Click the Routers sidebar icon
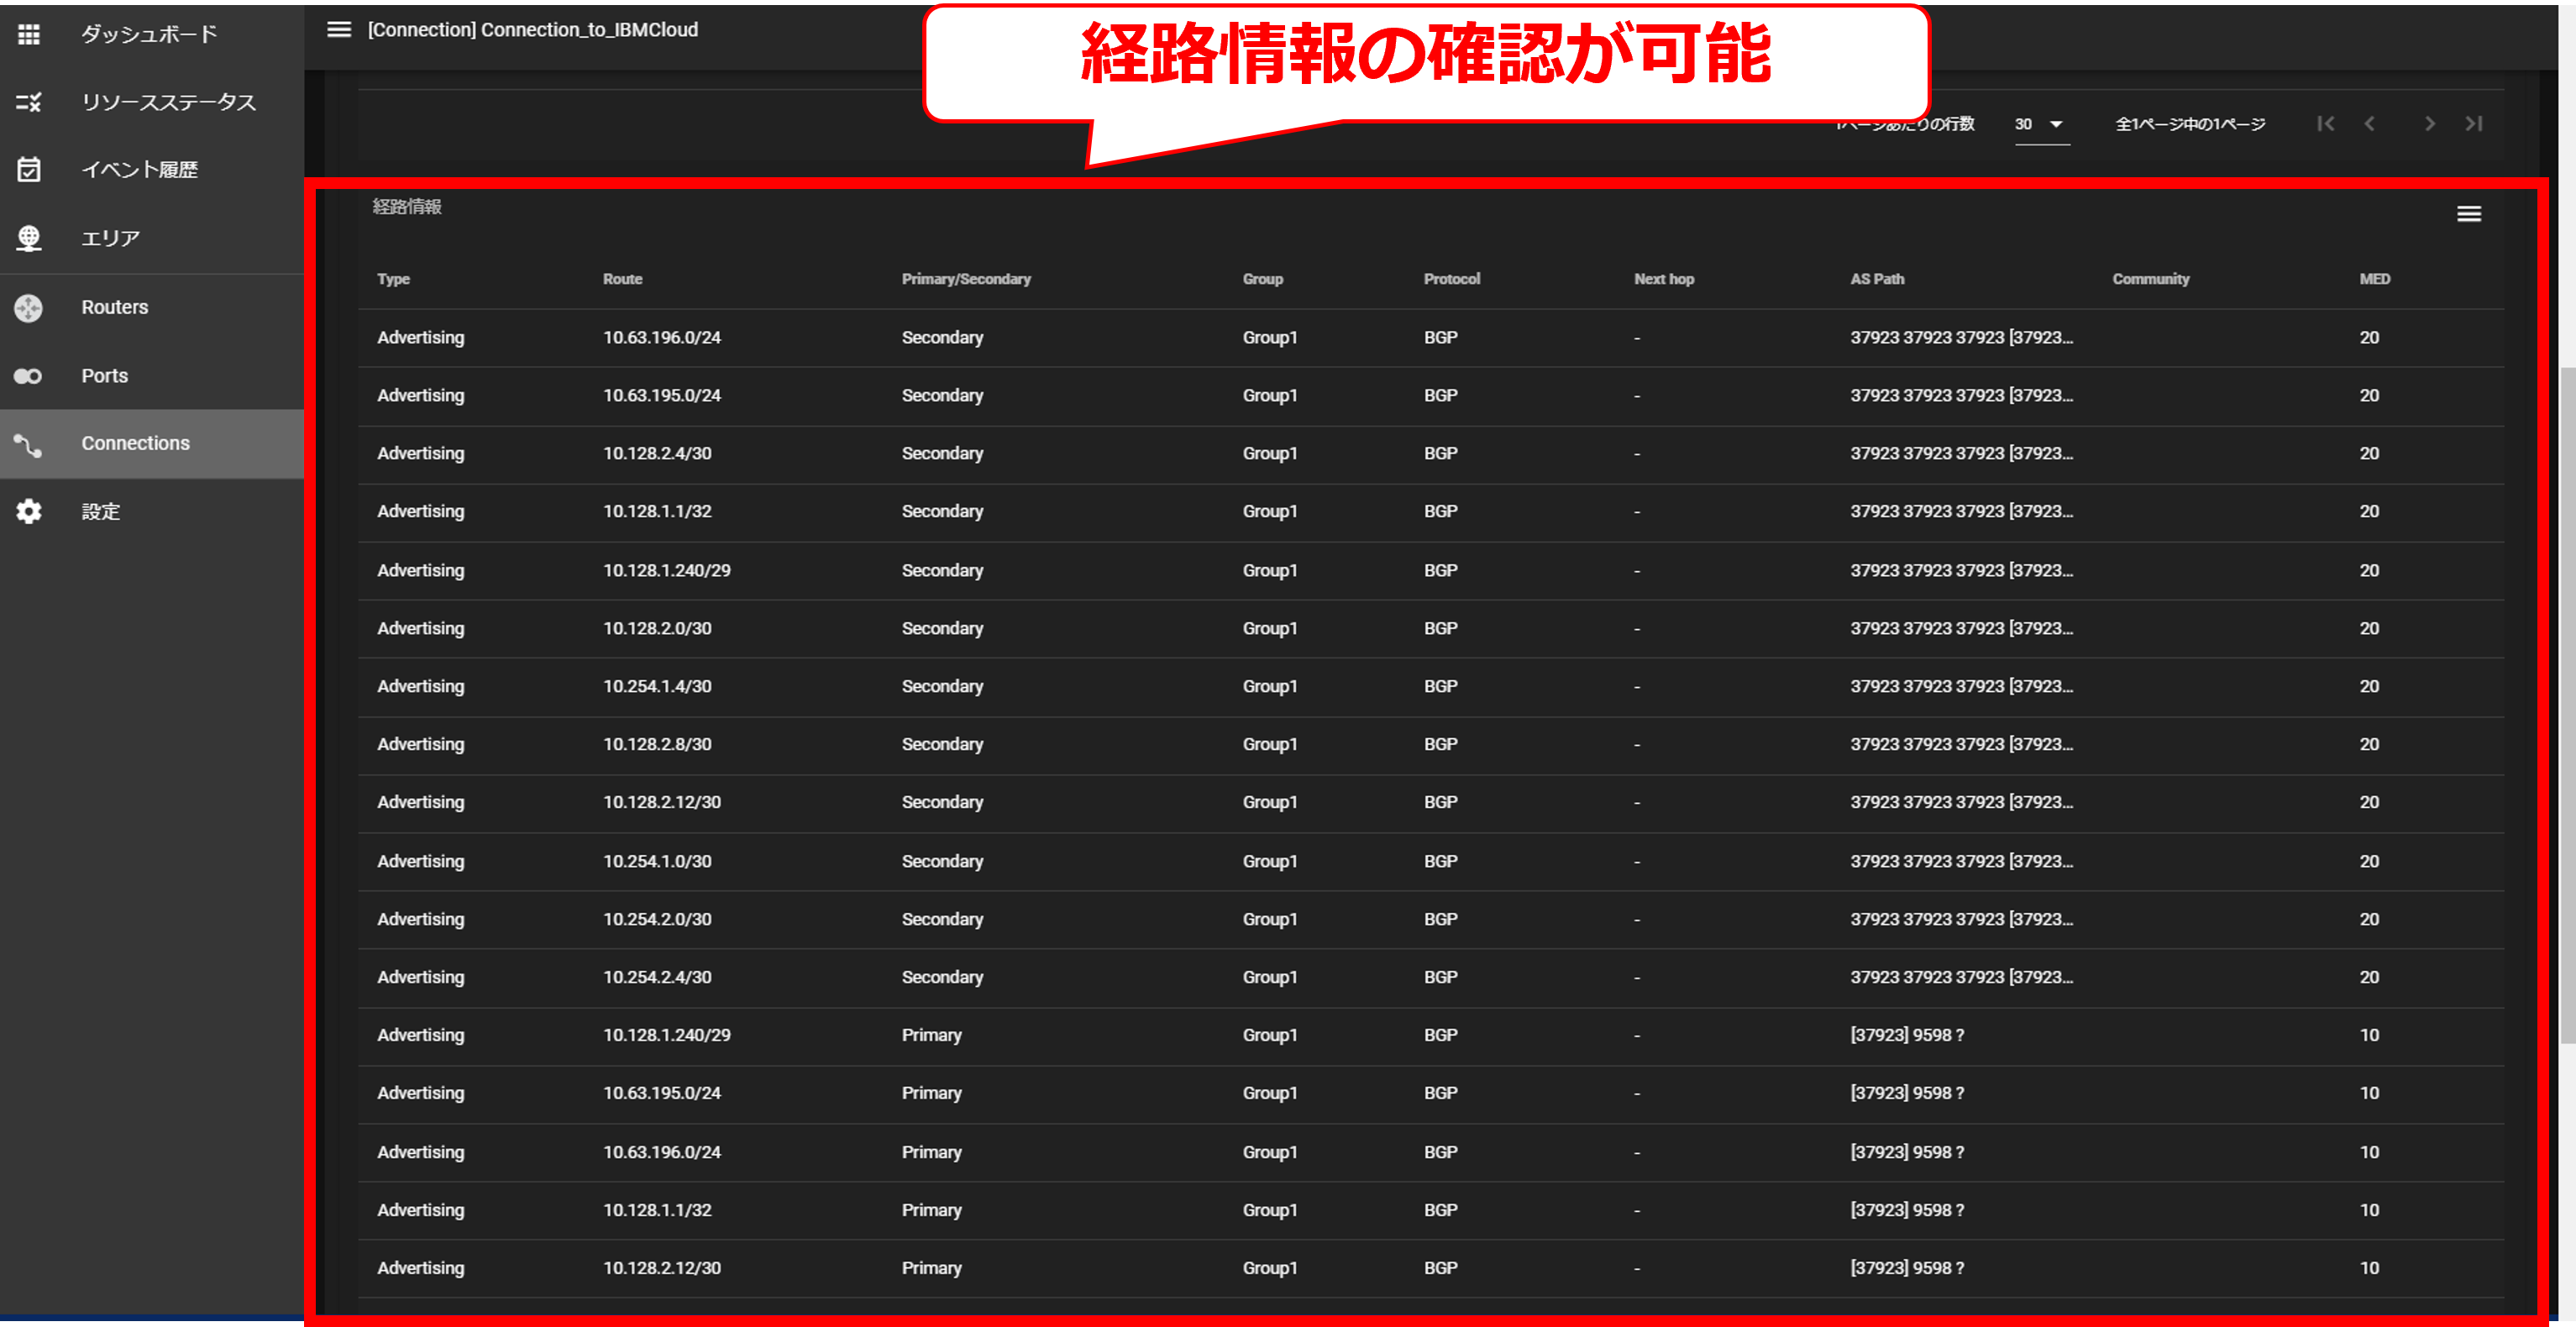 coord(29,308)
